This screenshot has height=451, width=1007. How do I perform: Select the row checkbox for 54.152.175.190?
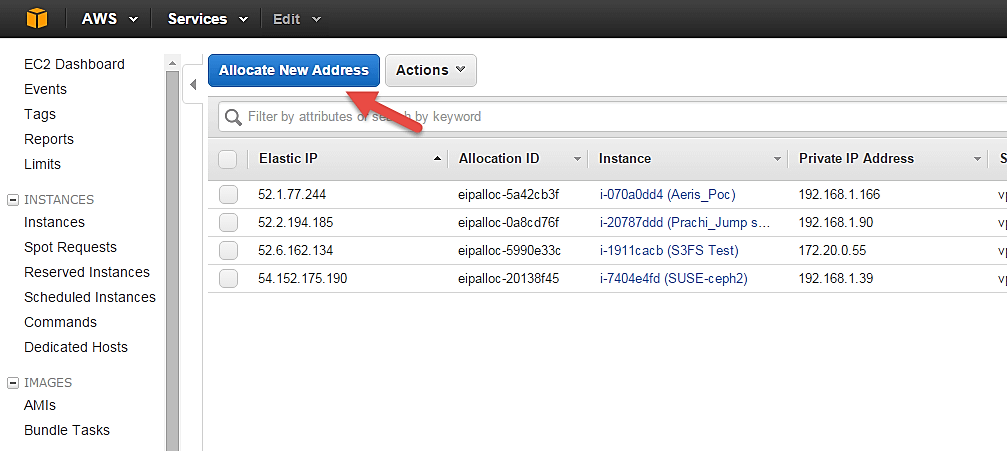pos(228,278)
